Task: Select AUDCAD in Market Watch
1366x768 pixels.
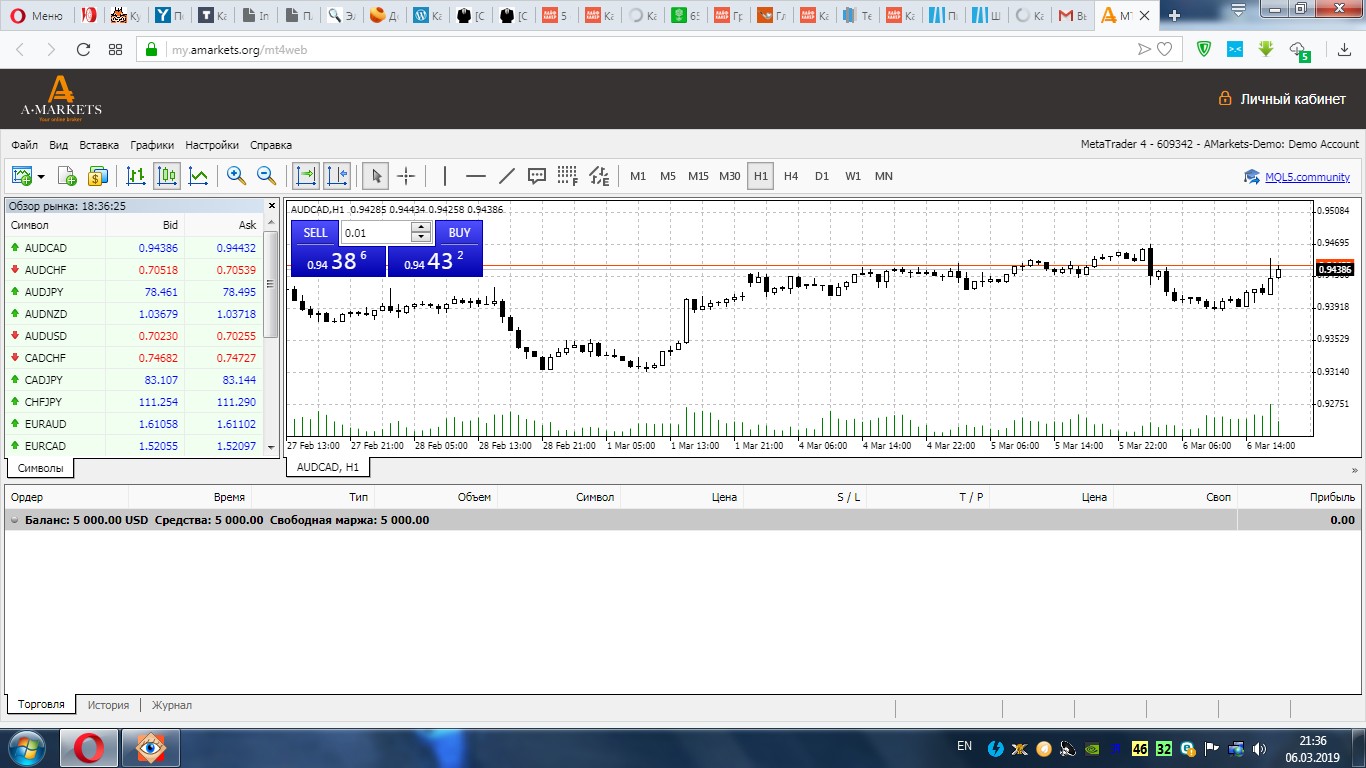Action: tap(135, 248)
